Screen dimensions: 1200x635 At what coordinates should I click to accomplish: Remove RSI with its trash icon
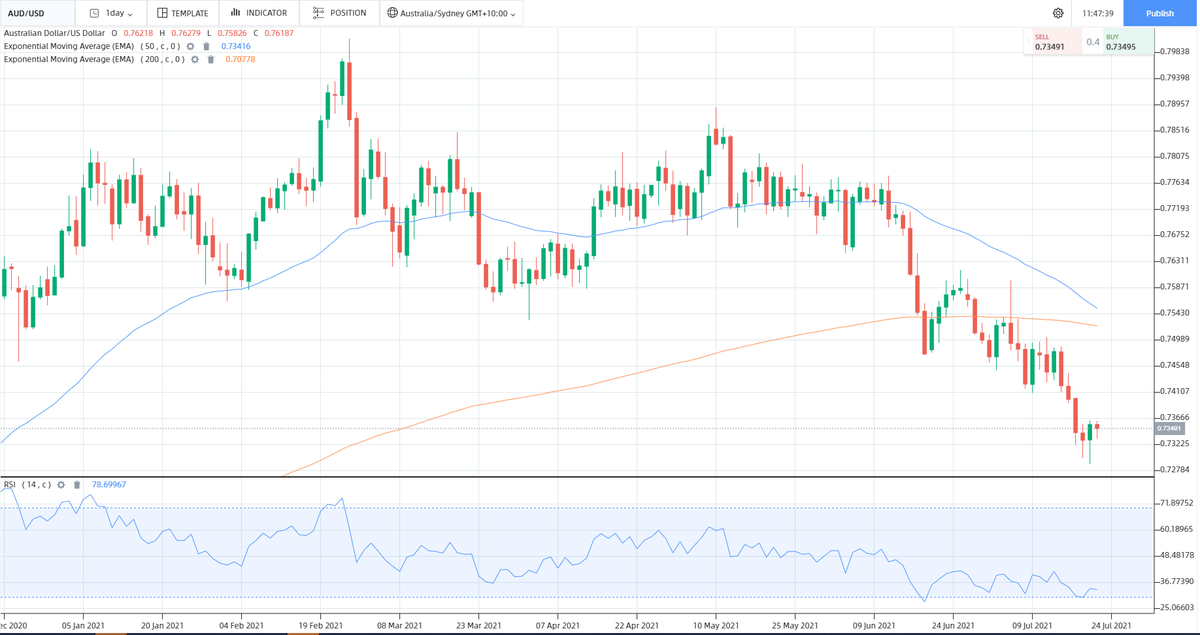click(x=77, y=484)
